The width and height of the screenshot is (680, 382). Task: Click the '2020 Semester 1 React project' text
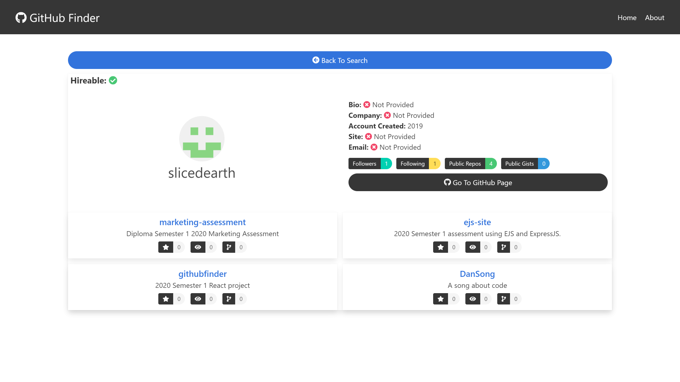click(203, 285)
